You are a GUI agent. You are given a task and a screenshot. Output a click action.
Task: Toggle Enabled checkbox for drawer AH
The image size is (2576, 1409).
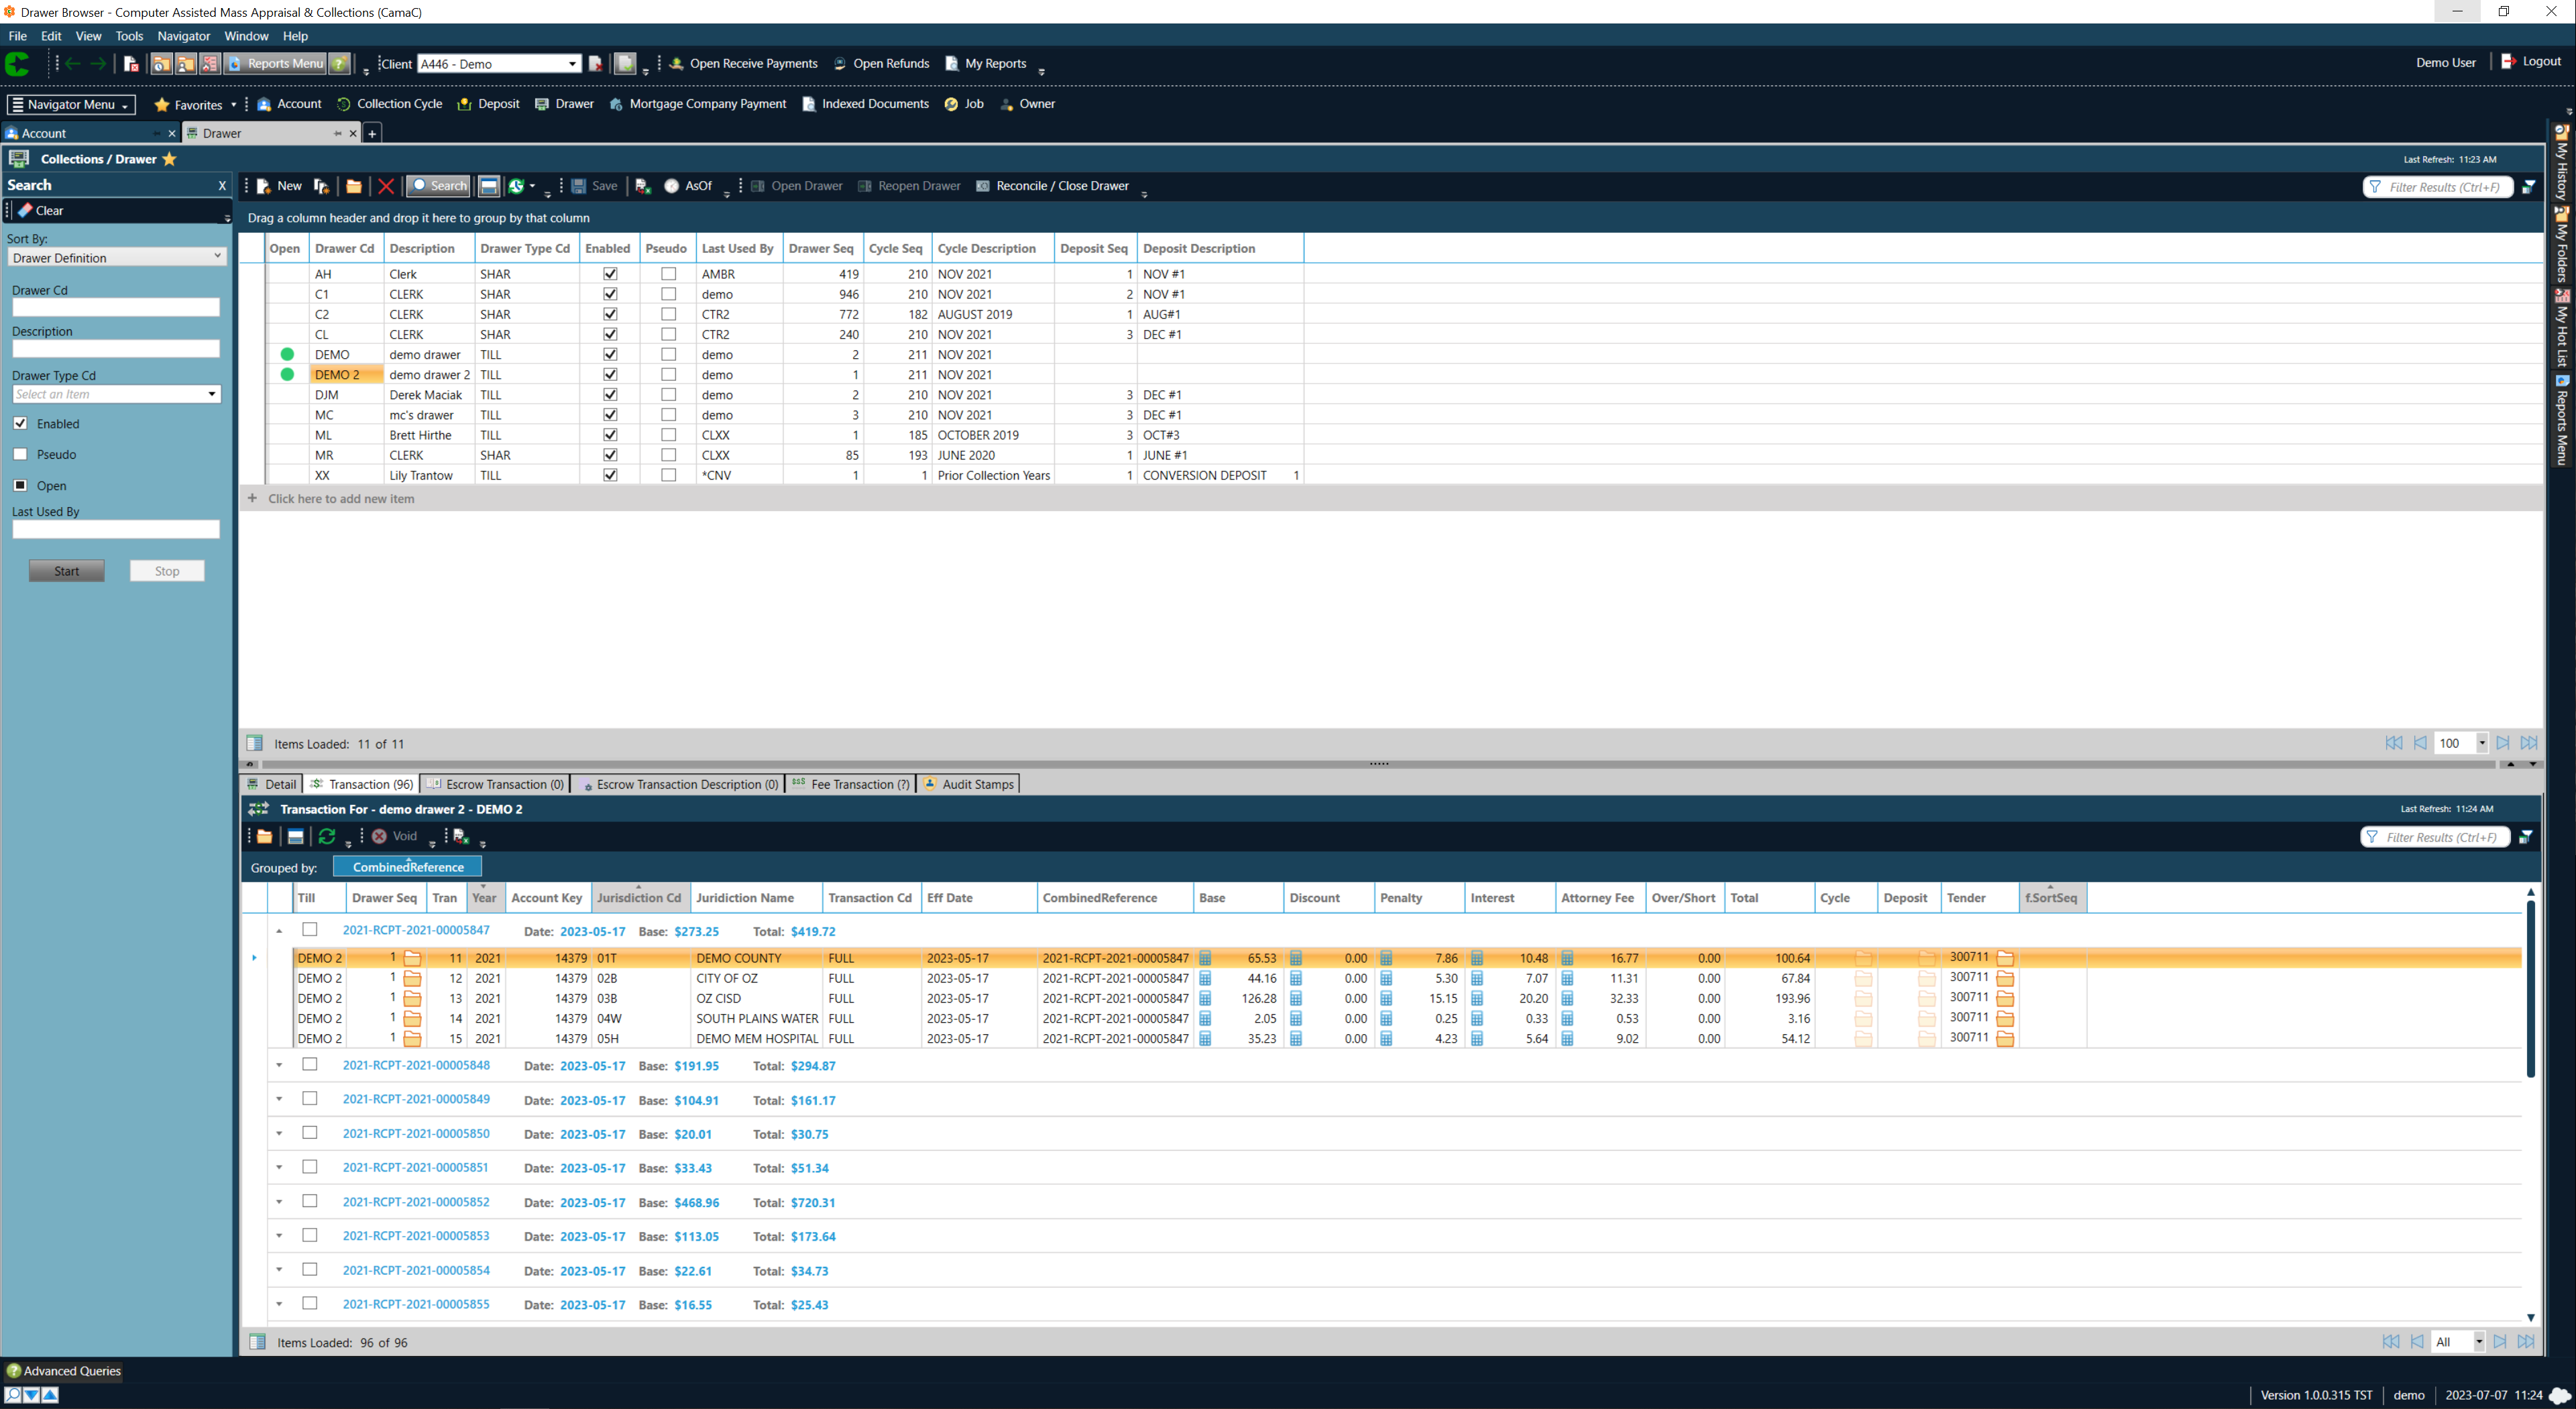click(x=610, y=274)
